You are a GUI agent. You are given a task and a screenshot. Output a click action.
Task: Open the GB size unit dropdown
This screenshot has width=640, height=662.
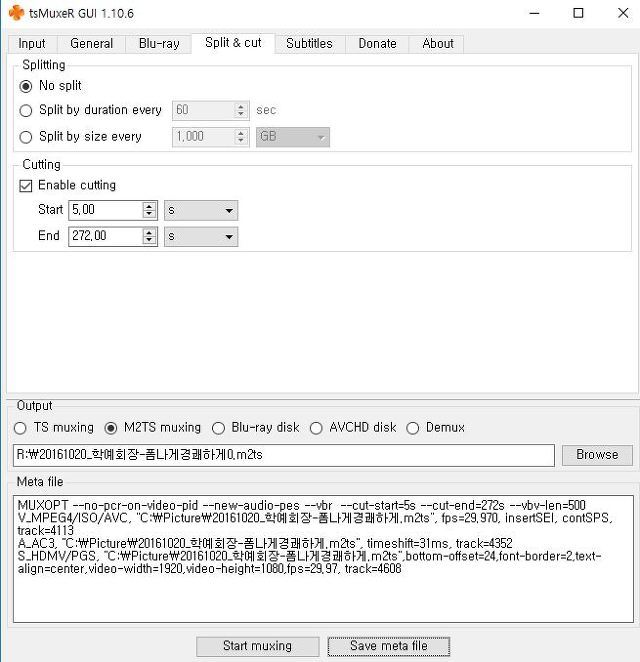pos(293,137)
